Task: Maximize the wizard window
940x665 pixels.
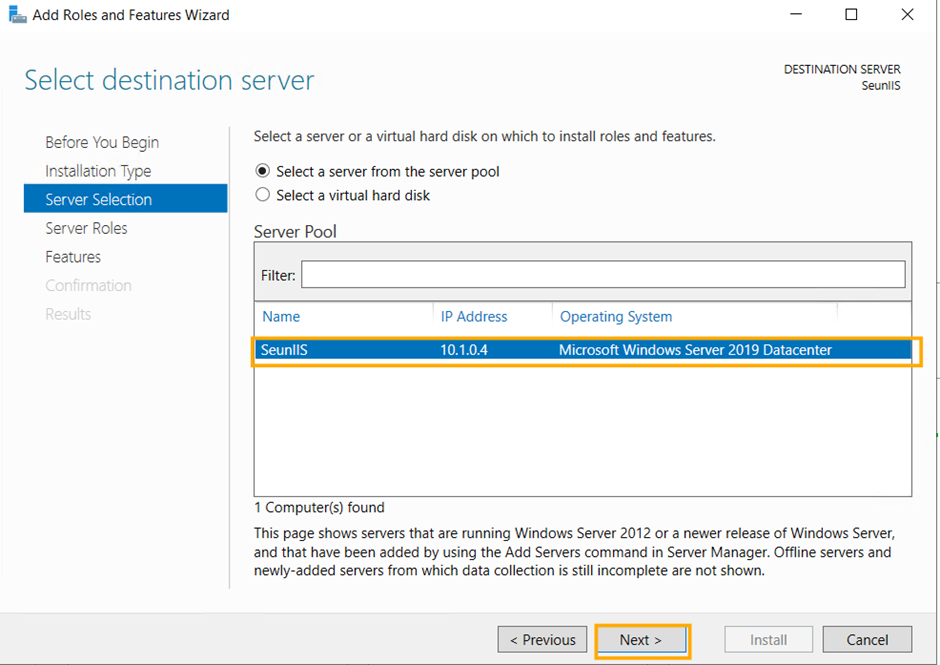Action: click(x=851, y=15)
